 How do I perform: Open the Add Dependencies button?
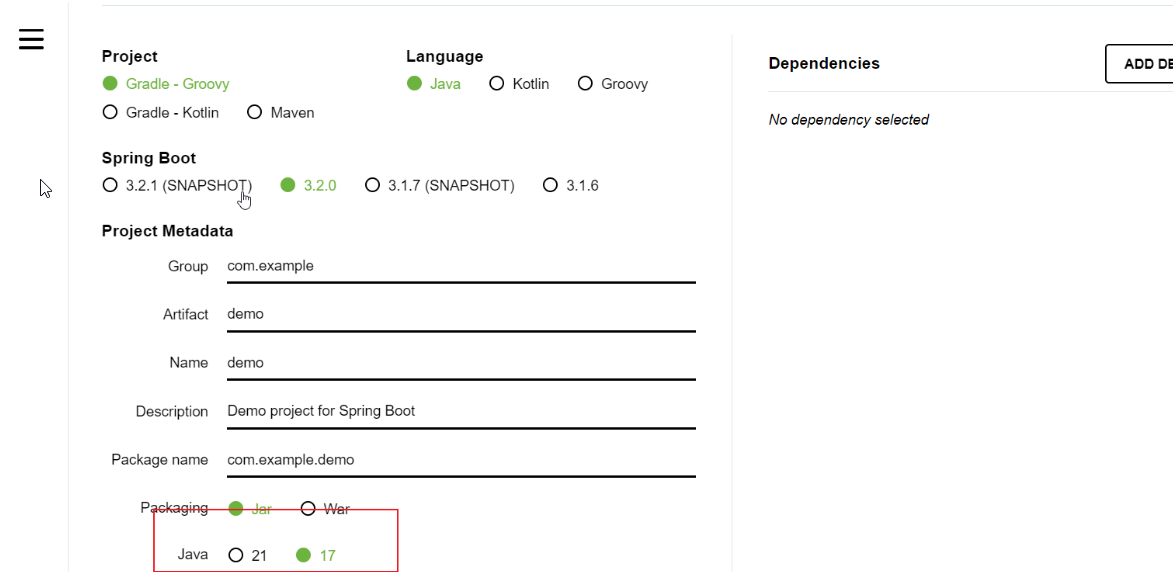(1139, 64)
